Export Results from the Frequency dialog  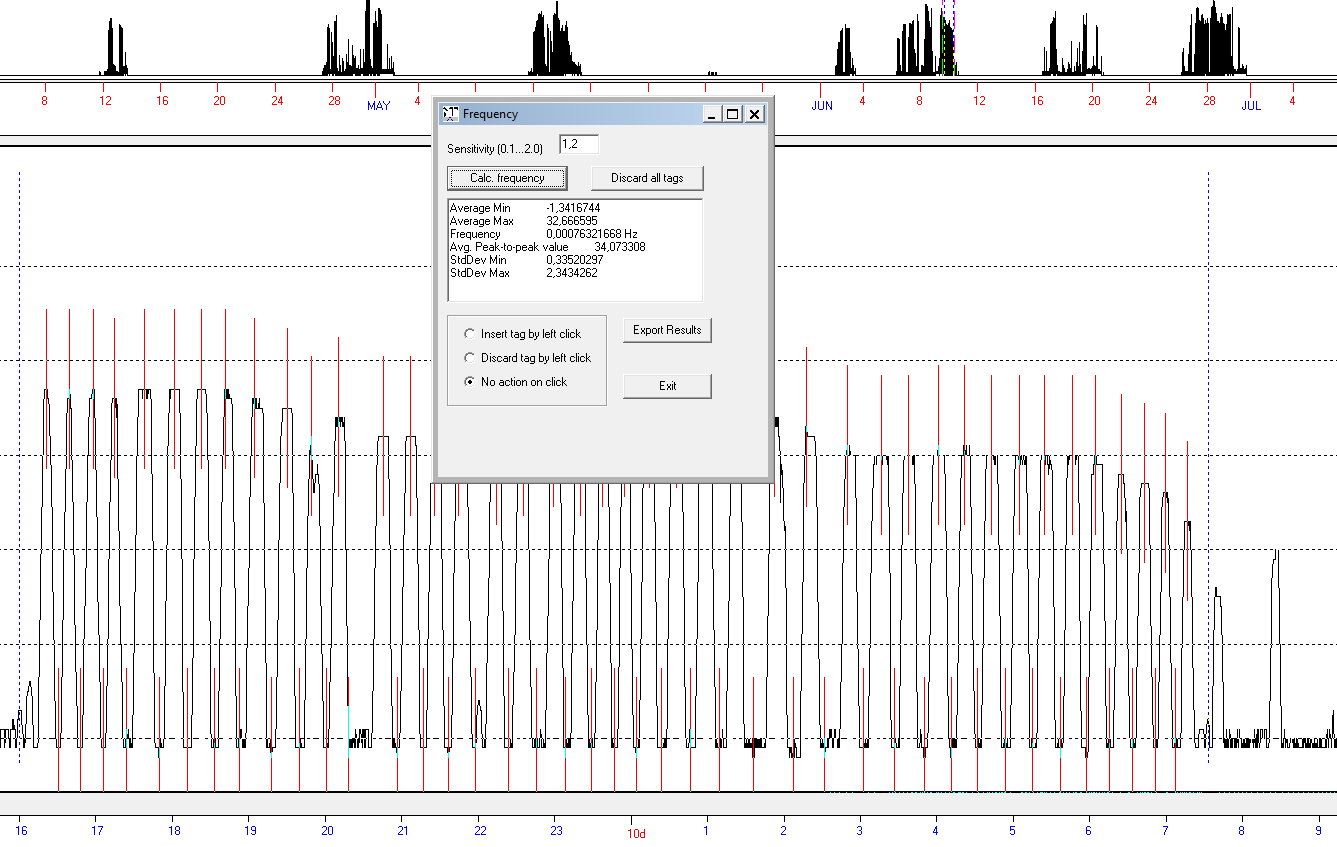[x=667, y=330]
